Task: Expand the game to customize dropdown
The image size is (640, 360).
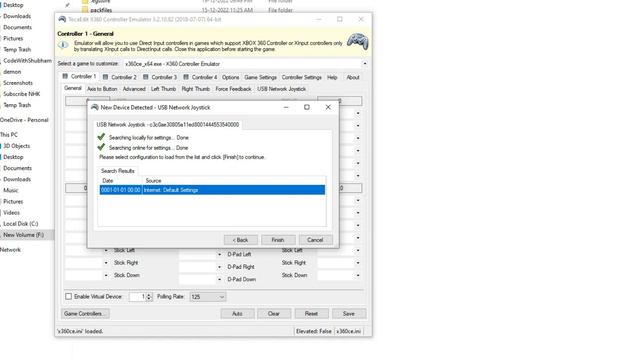Action: [x=364, y=64]
